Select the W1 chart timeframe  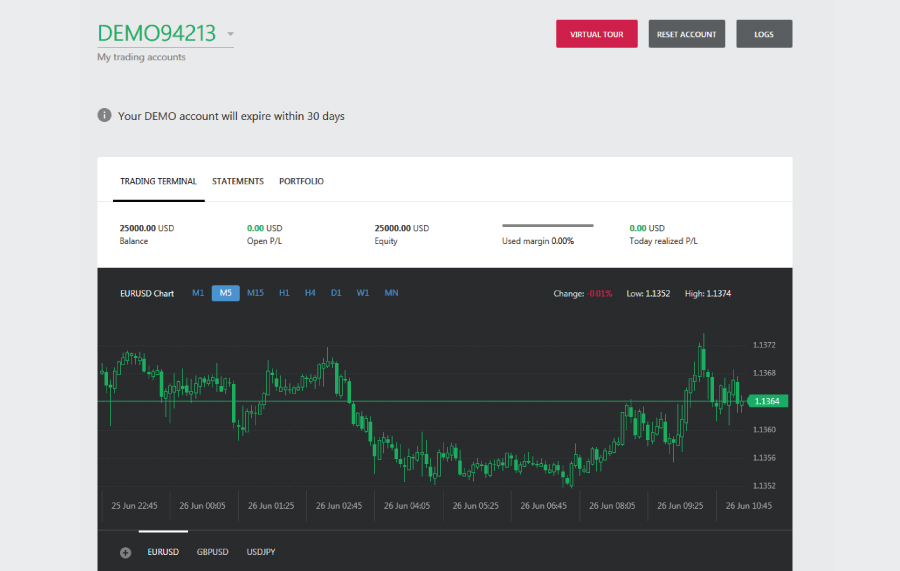pos(362,293)
